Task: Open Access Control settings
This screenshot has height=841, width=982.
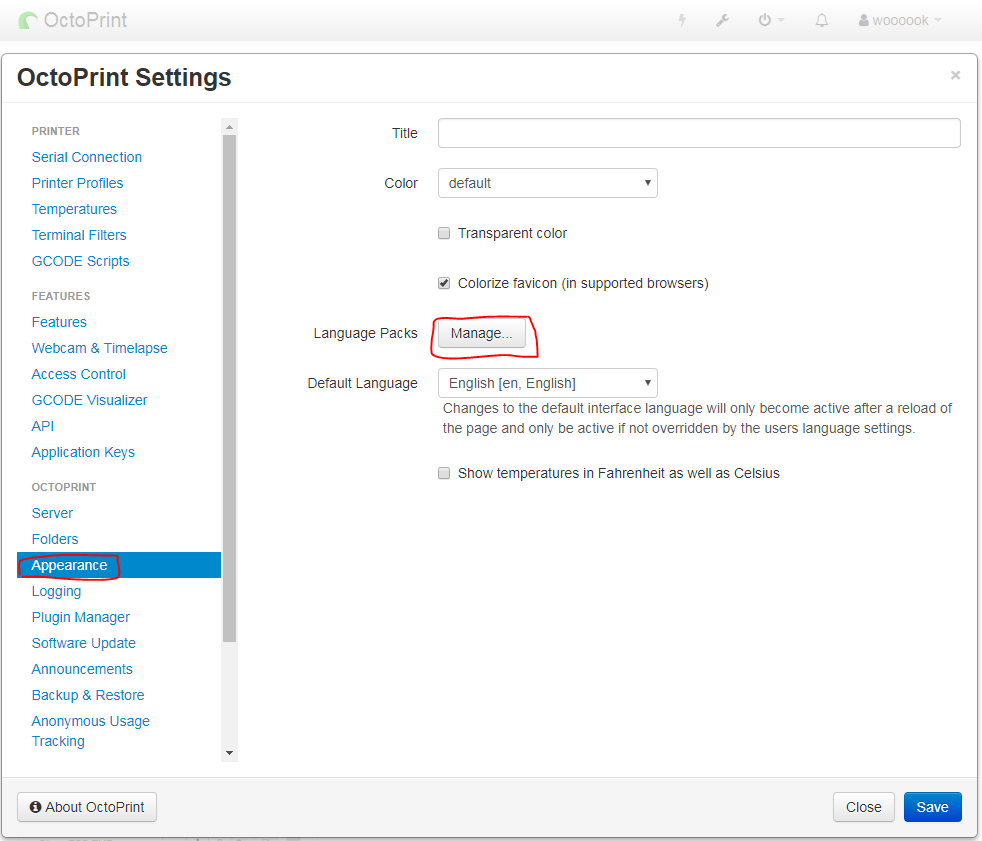Action: 79,374
